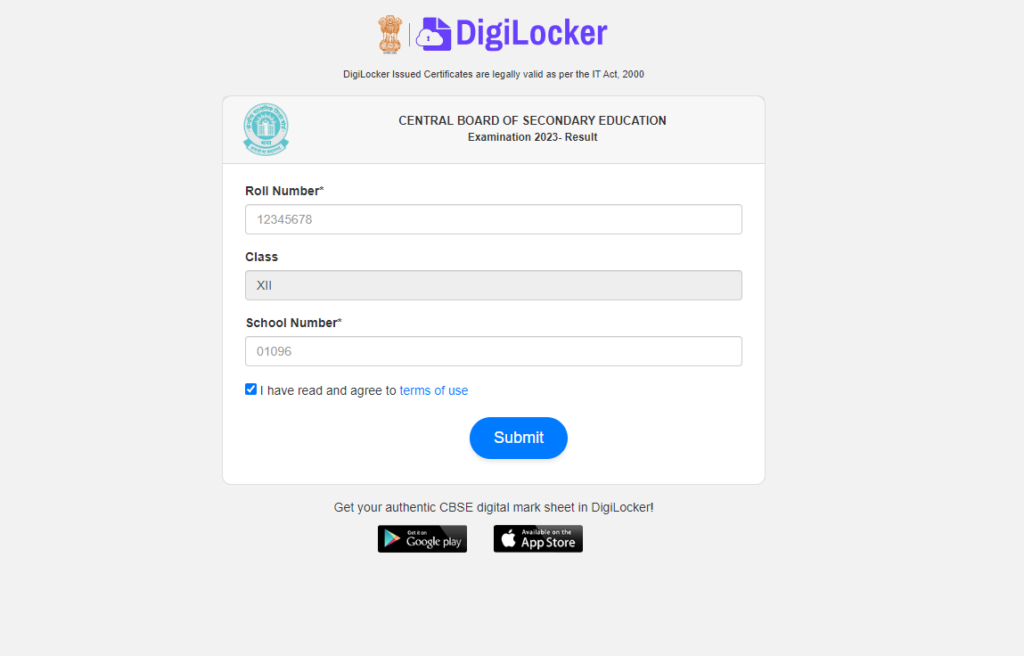Image resolution: width=1024 pixels, height=656 pixels.
Task: Click the purple DigiLocker wordmark
Action: [532, 33]
